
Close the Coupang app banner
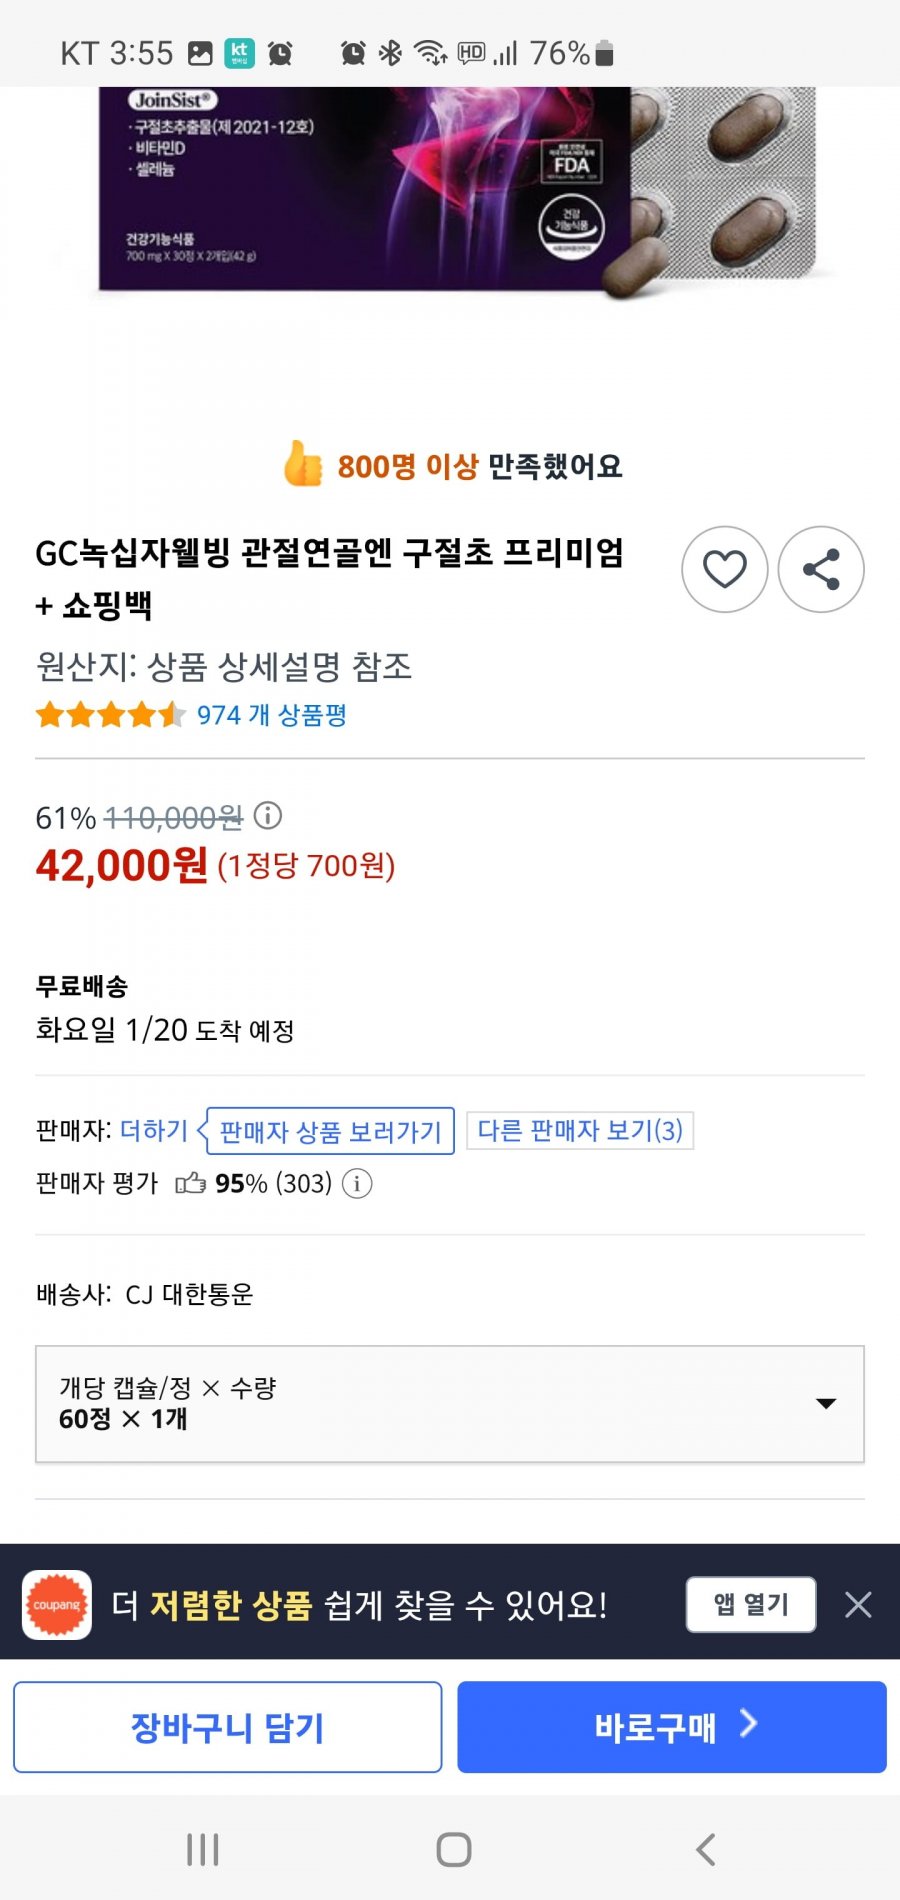tap(858, 1605)
